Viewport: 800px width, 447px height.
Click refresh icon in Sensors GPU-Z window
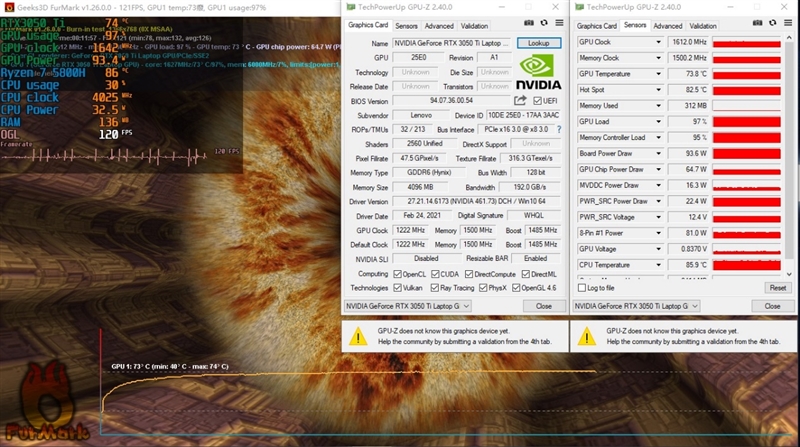(x=772, y=23)
